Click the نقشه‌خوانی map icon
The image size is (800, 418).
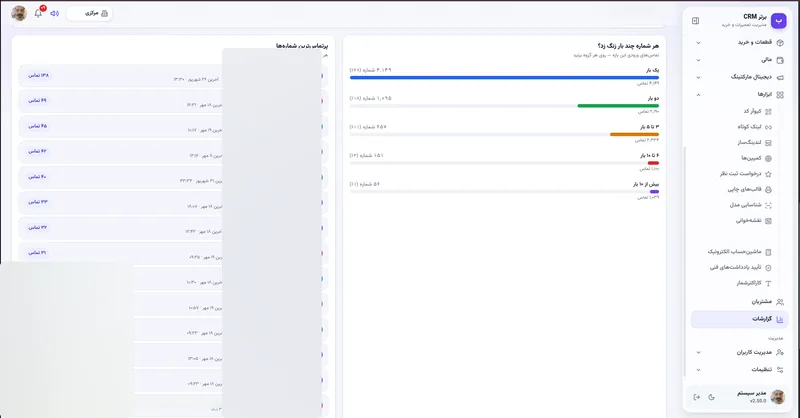pyautogui.click(x=768, y=221)
